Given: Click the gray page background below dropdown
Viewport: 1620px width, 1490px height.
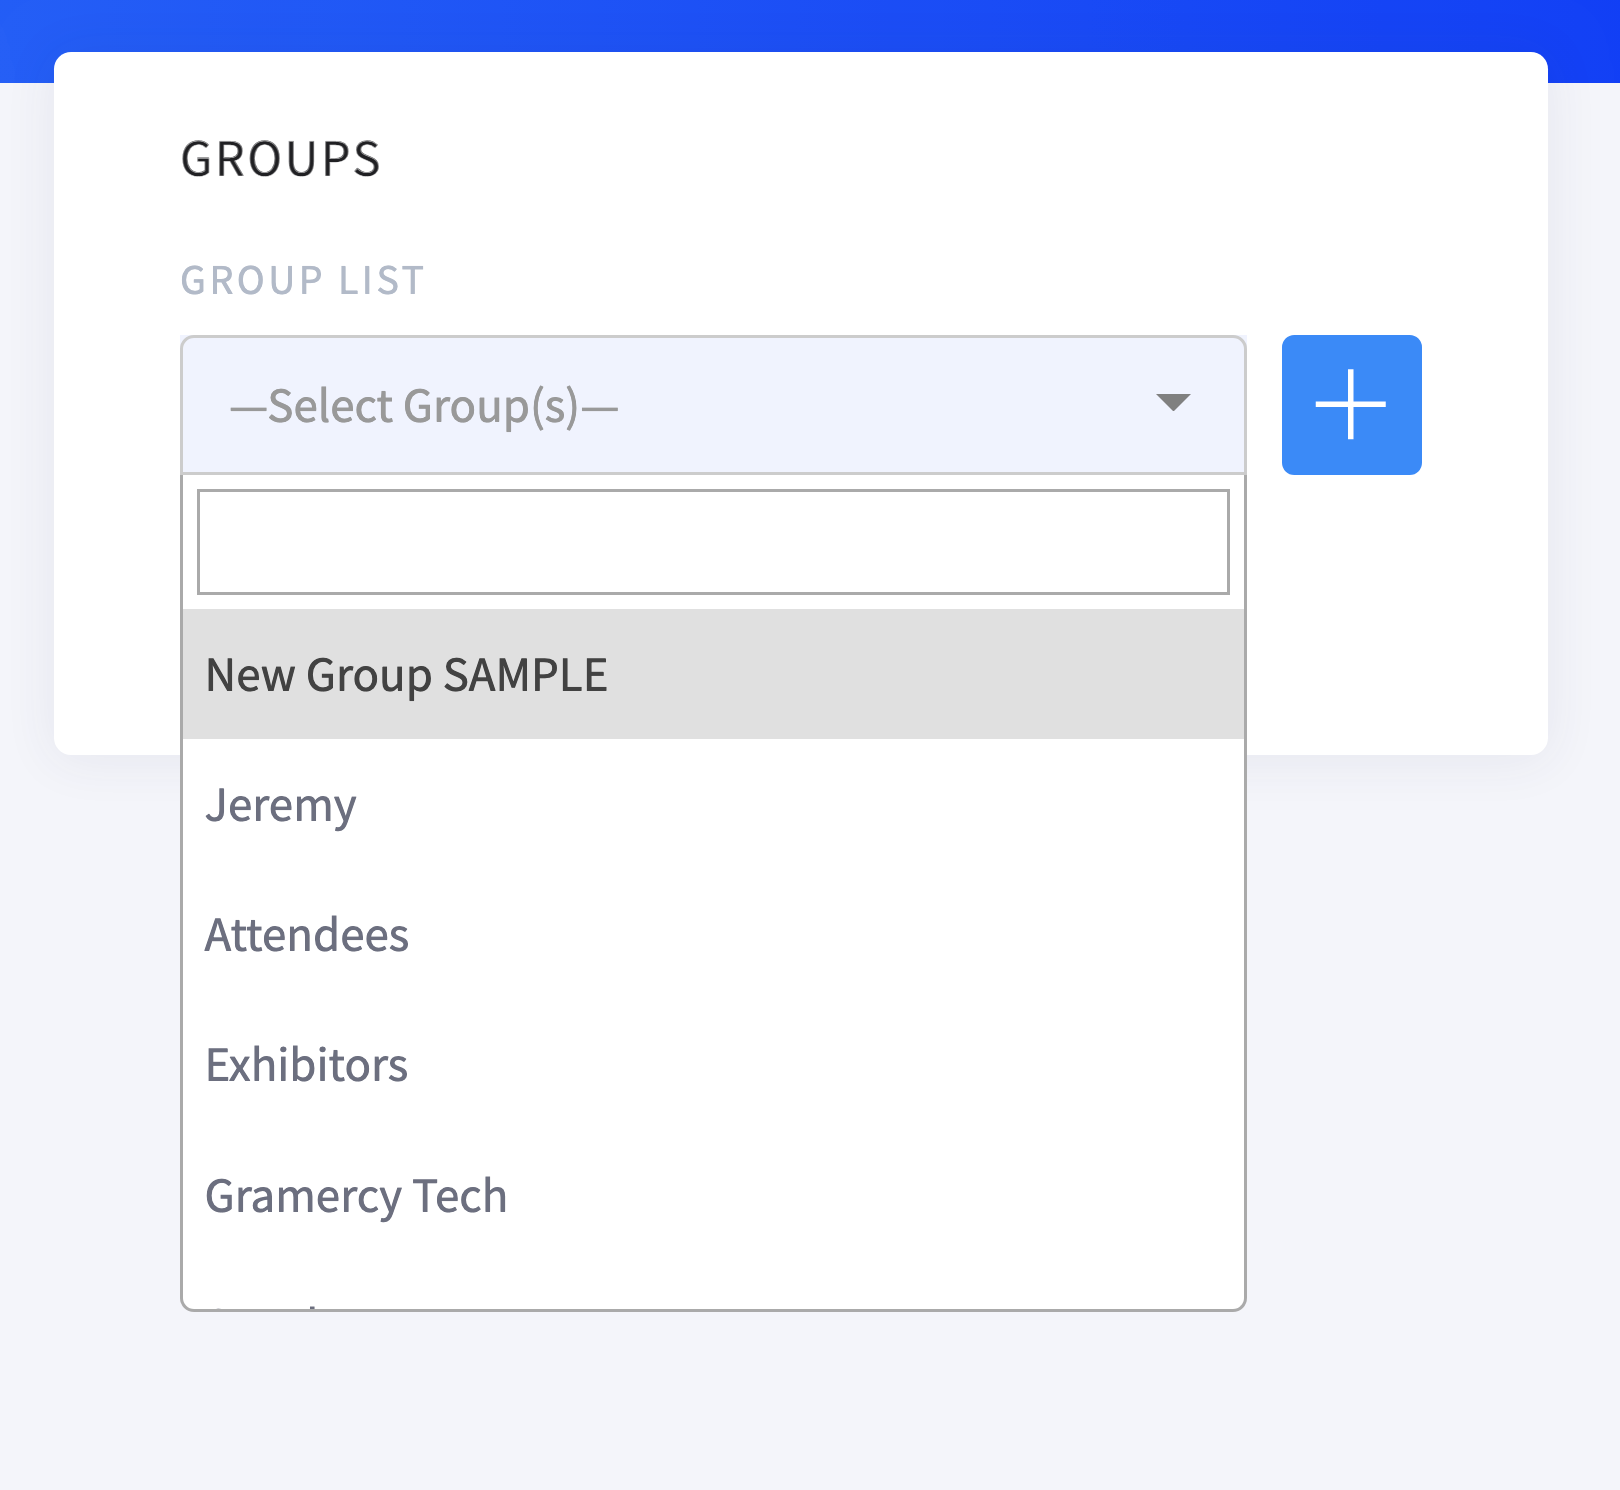Looking at the screenshot, I should 810,1400.
